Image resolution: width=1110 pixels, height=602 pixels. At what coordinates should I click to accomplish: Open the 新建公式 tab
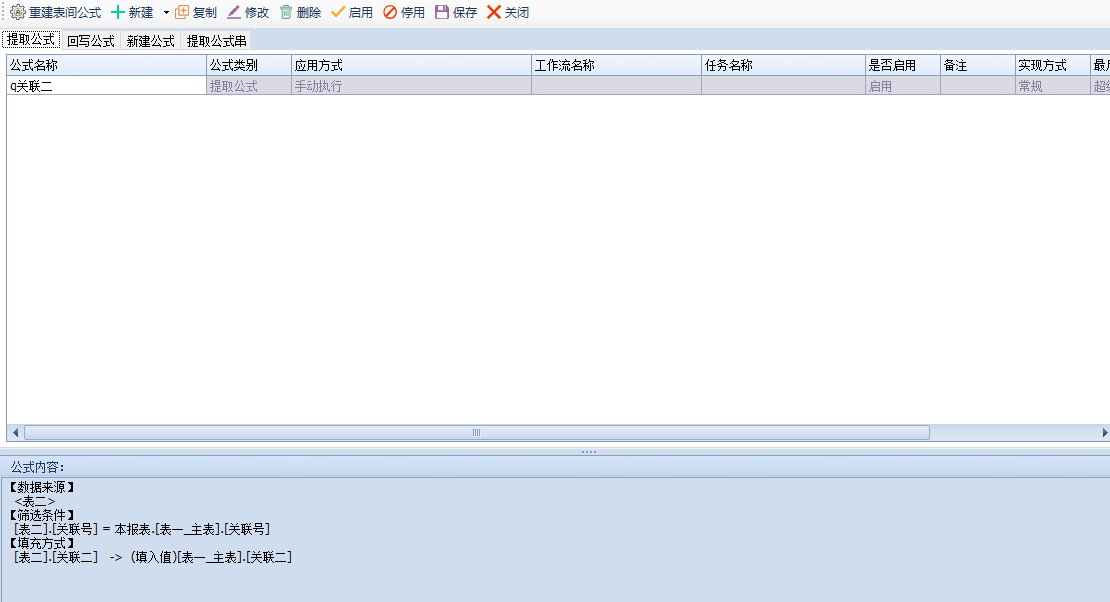(150, 41)
